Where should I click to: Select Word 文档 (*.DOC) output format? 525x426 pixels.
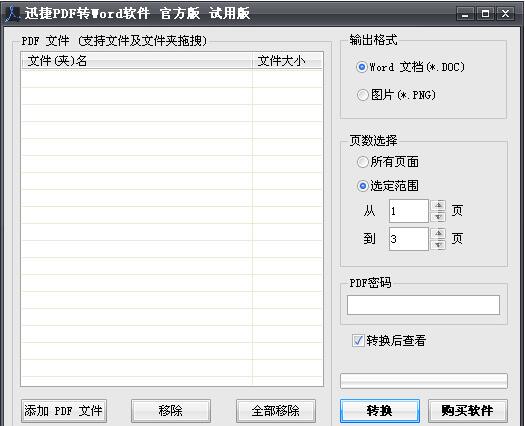click(410, 67)
